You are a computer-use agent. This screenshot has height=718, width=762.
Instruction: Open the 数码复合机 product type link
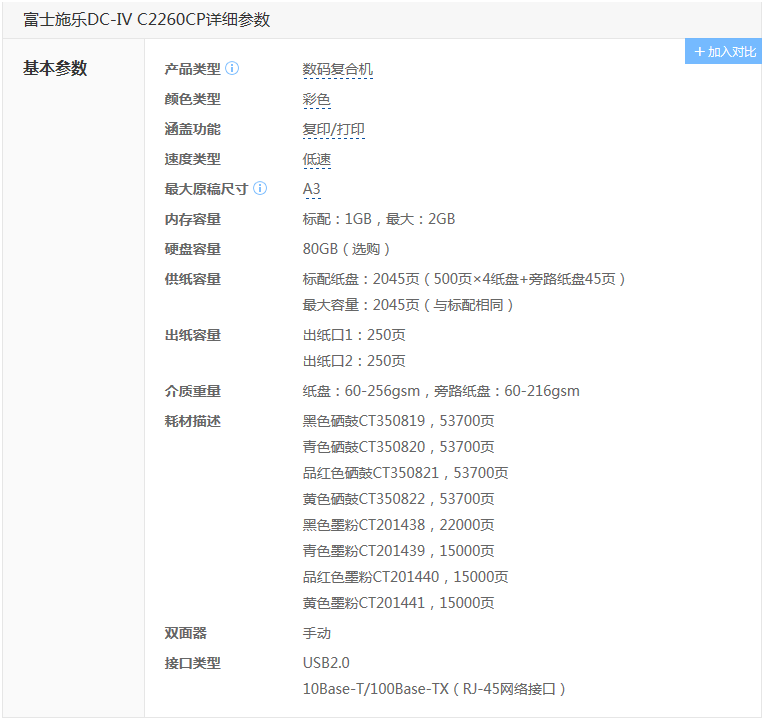click(338, 70)
